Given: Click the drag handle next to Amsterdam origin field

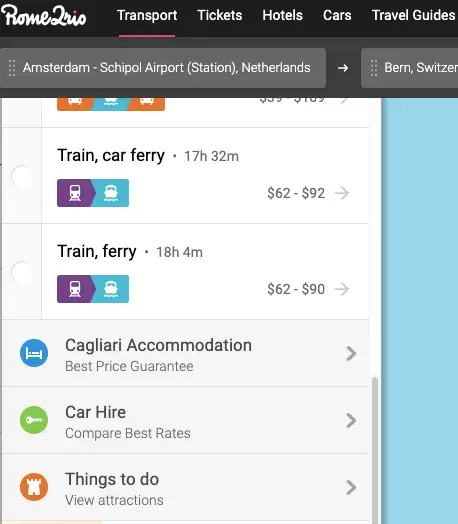Looking at the screenshot, I should pos(12,68).
